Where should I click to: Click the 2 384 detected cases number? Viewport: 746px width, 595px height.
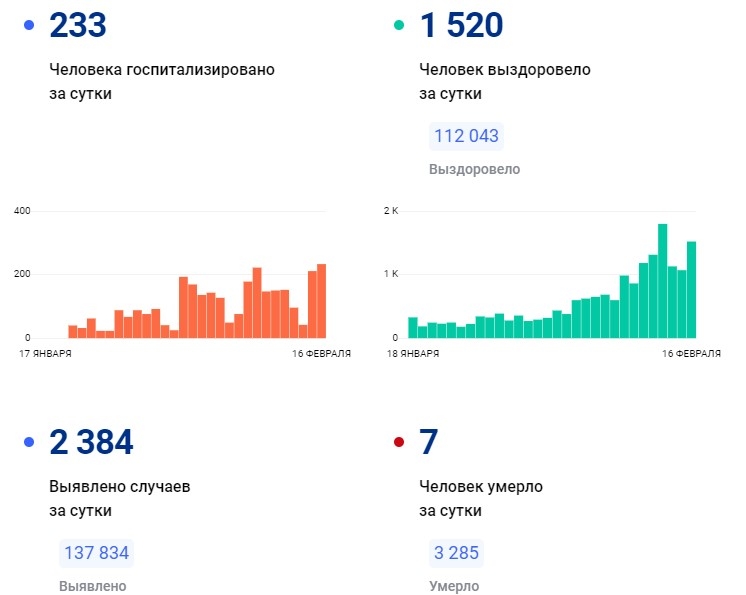tap(90, 442)
